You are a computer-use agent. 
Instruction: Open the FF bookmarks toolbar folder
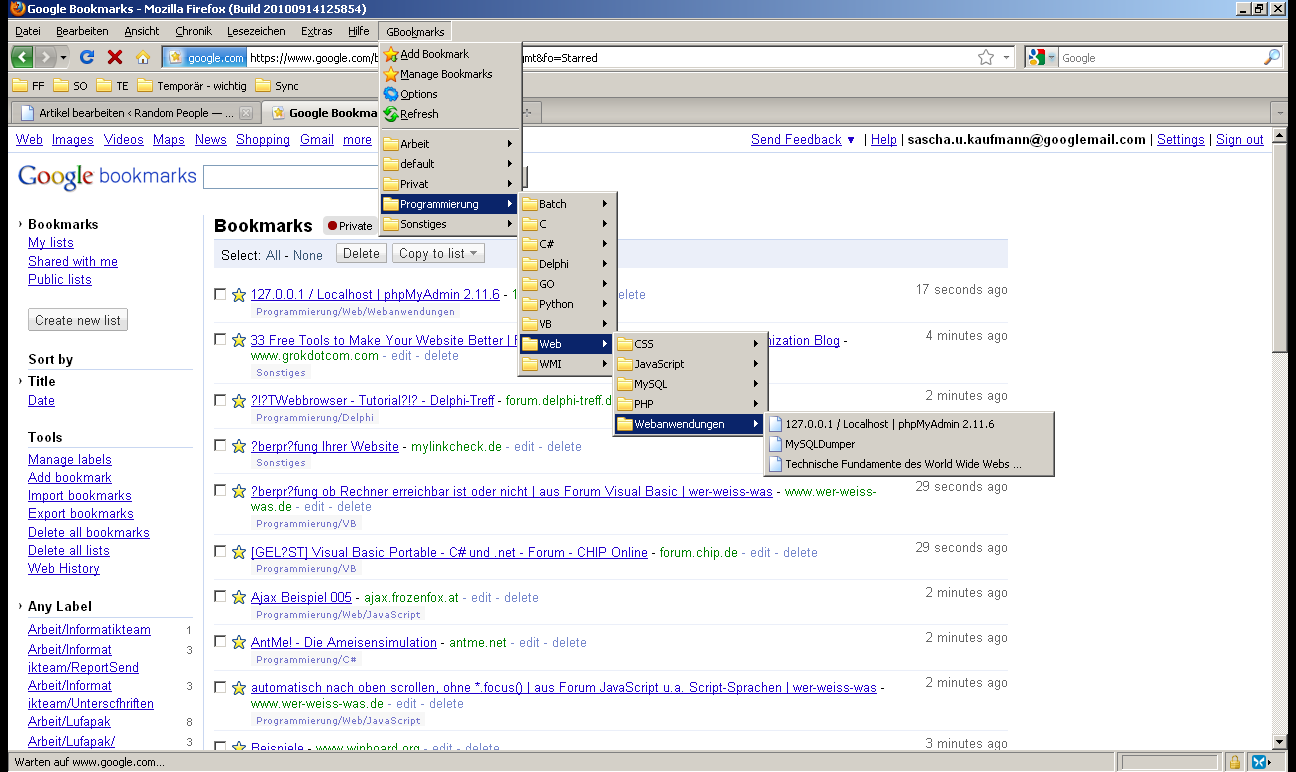coord(28,86)
